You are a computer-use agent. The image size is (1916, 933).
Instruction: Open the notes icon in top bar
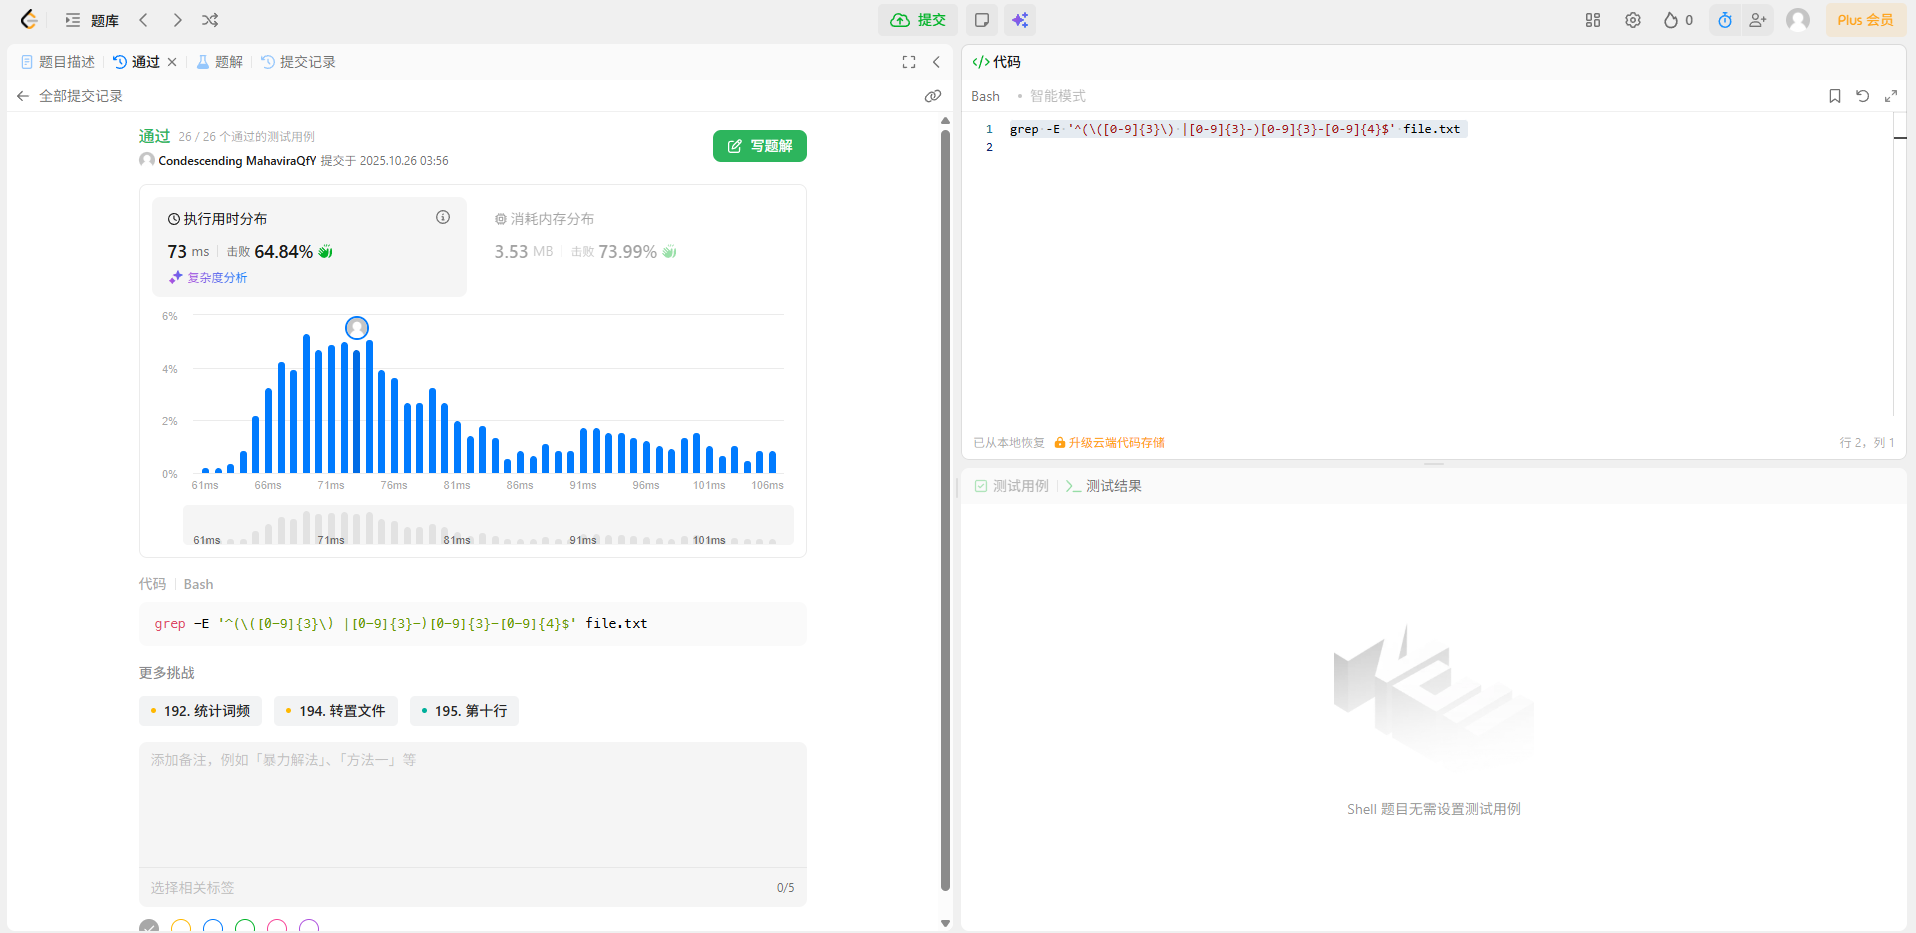tap(982, 20)
